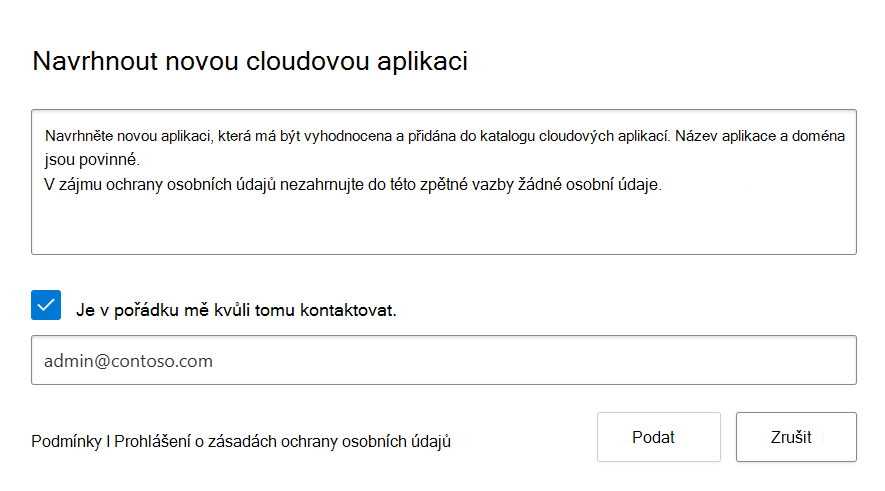Open the Prohlášení o zásadách ochrany osobních údajů link
Viewport: 885px width, 491px height.
282,441
